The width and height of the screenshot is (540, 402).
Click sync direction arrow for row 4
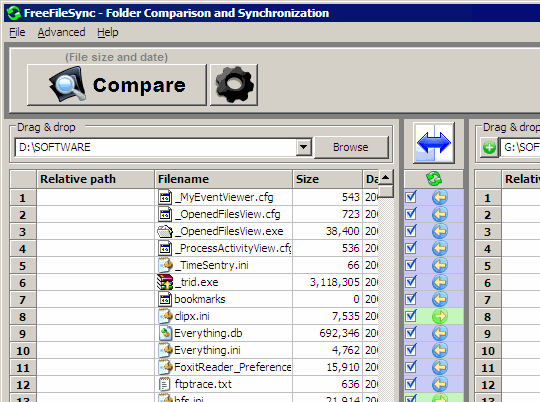(x=440, y=248)
